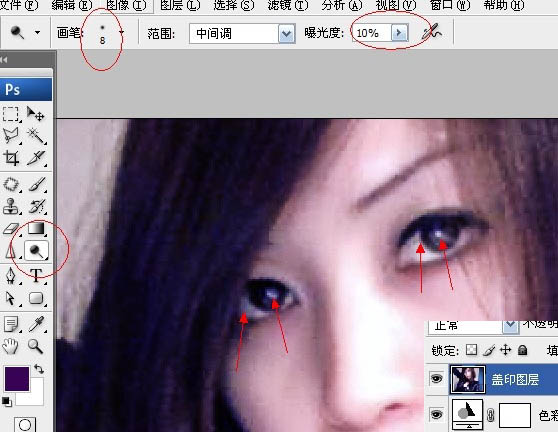Image resolution: width=558 pixels, height=432 pixels.
Task: Select the Rectangular Marquee tool
Action: click(x=11, y=114)
